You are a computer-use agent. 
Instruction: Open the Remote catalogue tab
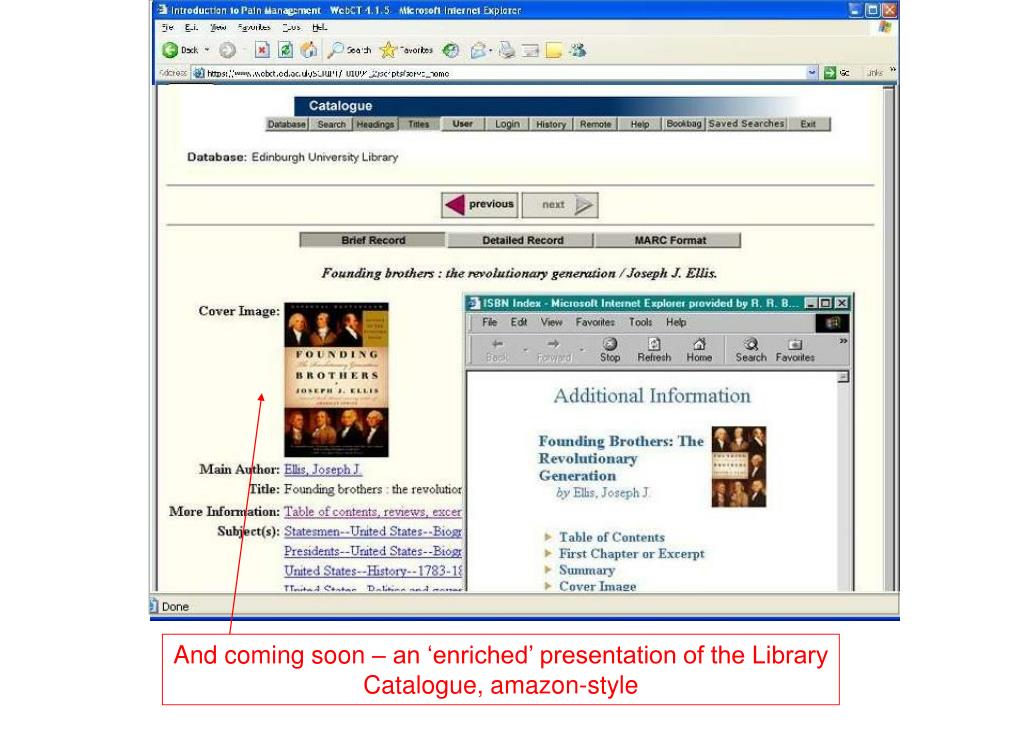[x=596, y=124]
